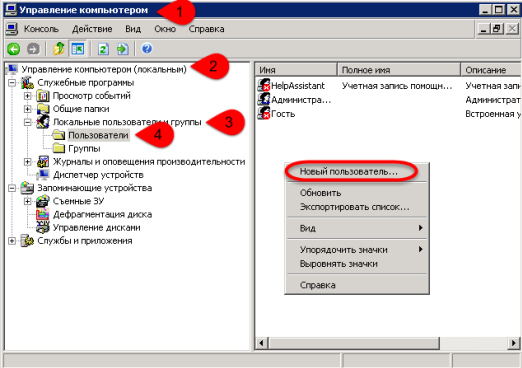Select Управление компьютером (локальным) root node
Viewport: 522px width, 368px height.
[104, 69]
